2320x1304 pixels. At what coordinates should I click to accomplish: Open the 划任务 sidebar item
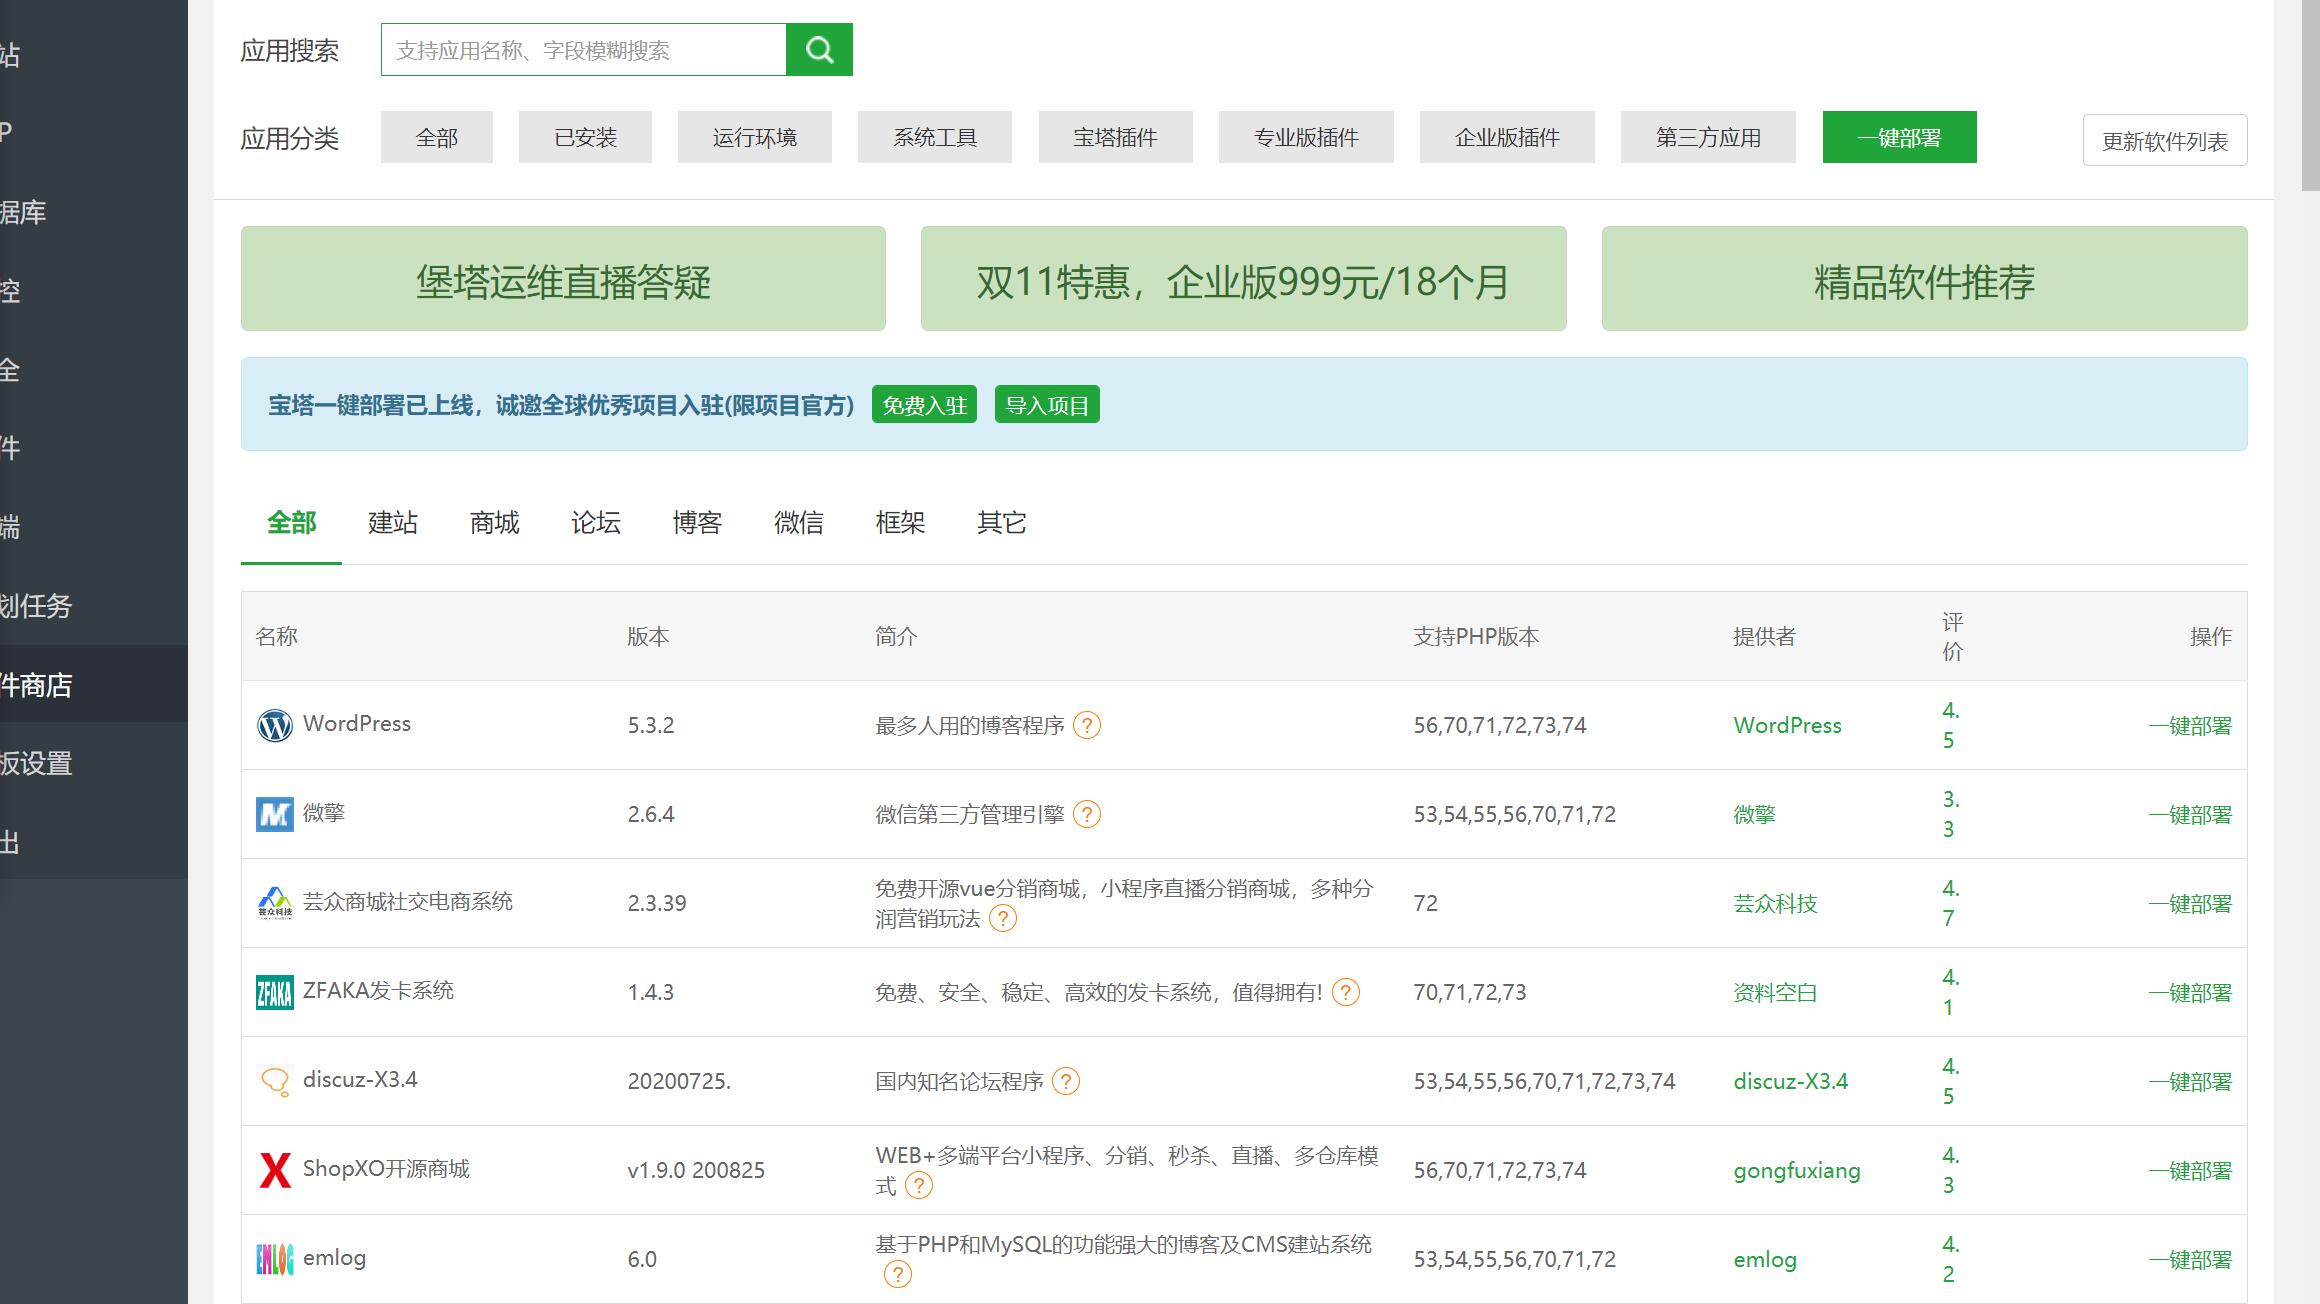click(x=94, y=606)
